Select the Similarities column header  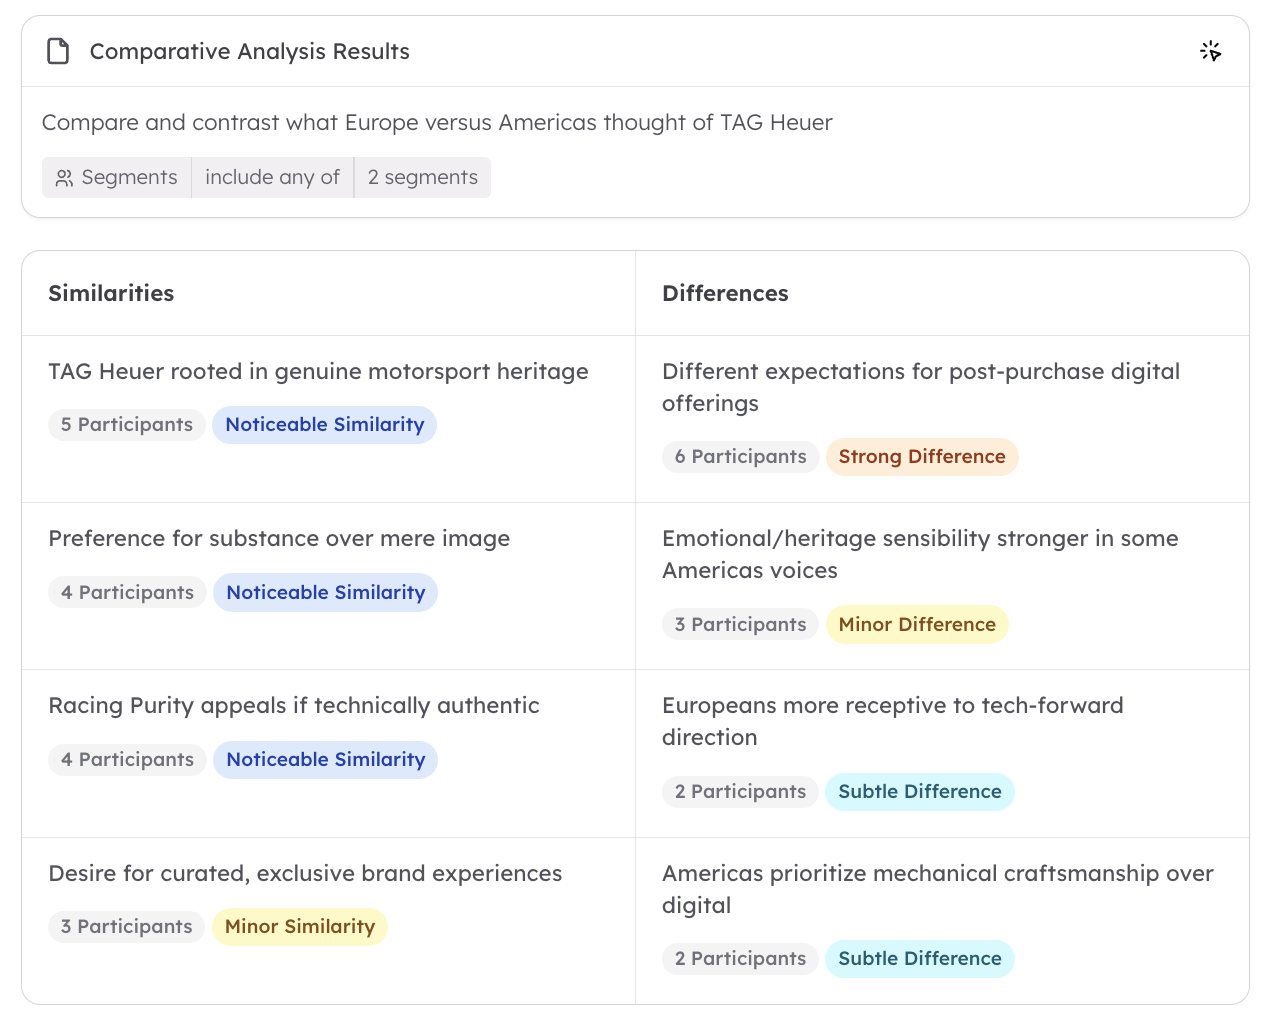click(x=111, y=293)
